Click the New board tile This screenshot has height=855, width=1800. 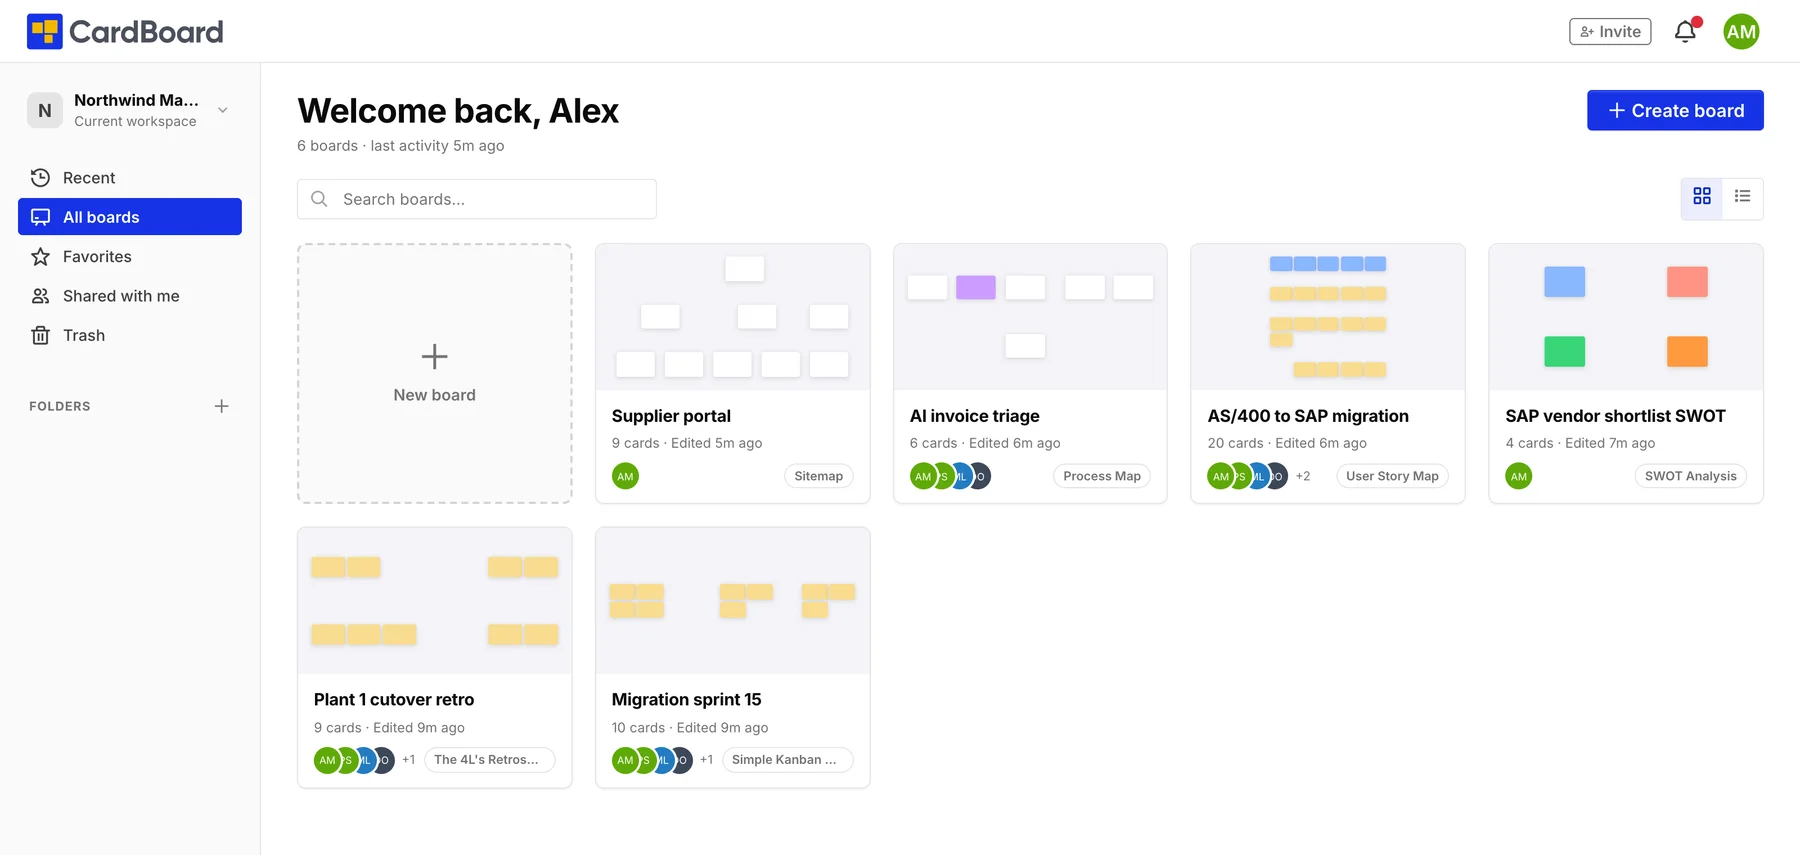(435, 373)
